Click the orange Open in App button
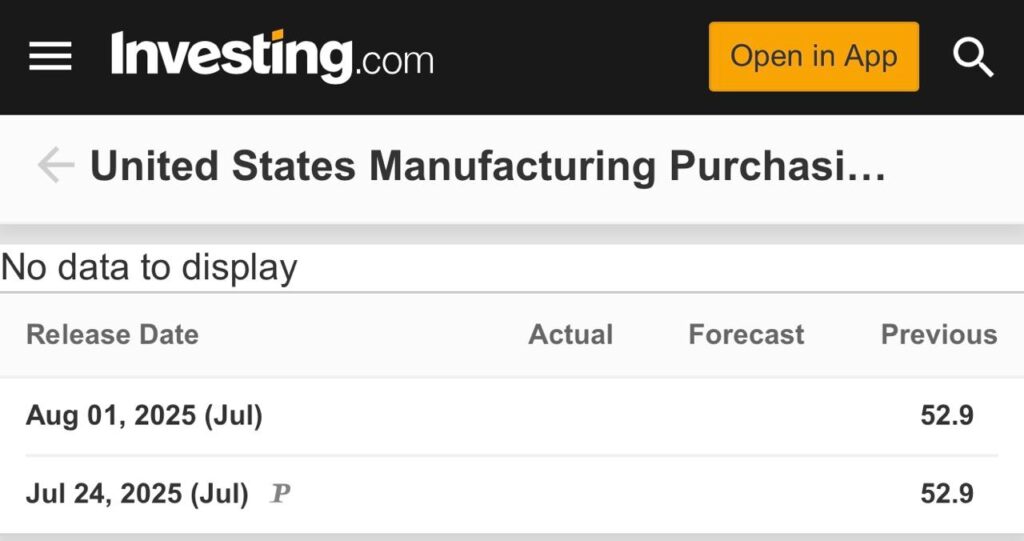 [x=814, y=57]
